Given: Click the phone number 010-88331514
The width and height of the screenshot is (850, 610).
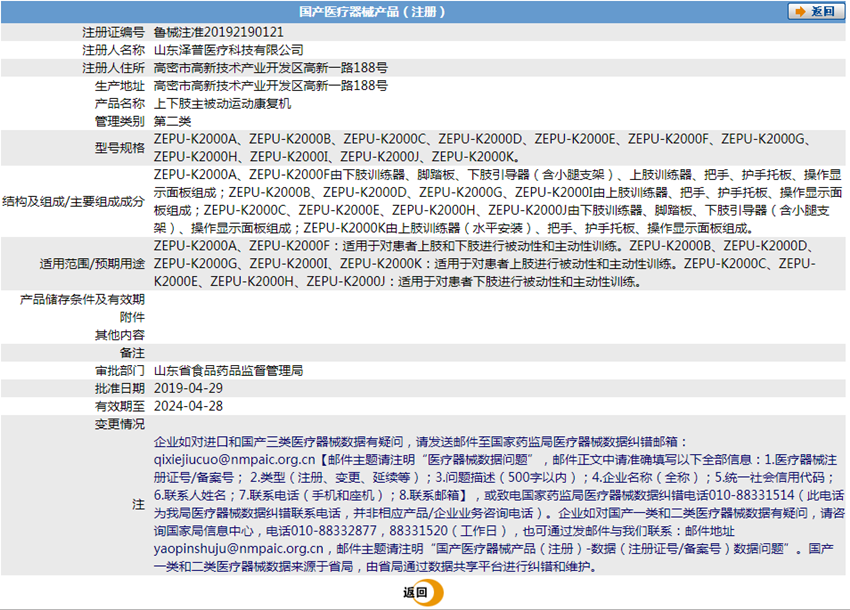Looking at the screenshot, I should click(751, 496).
